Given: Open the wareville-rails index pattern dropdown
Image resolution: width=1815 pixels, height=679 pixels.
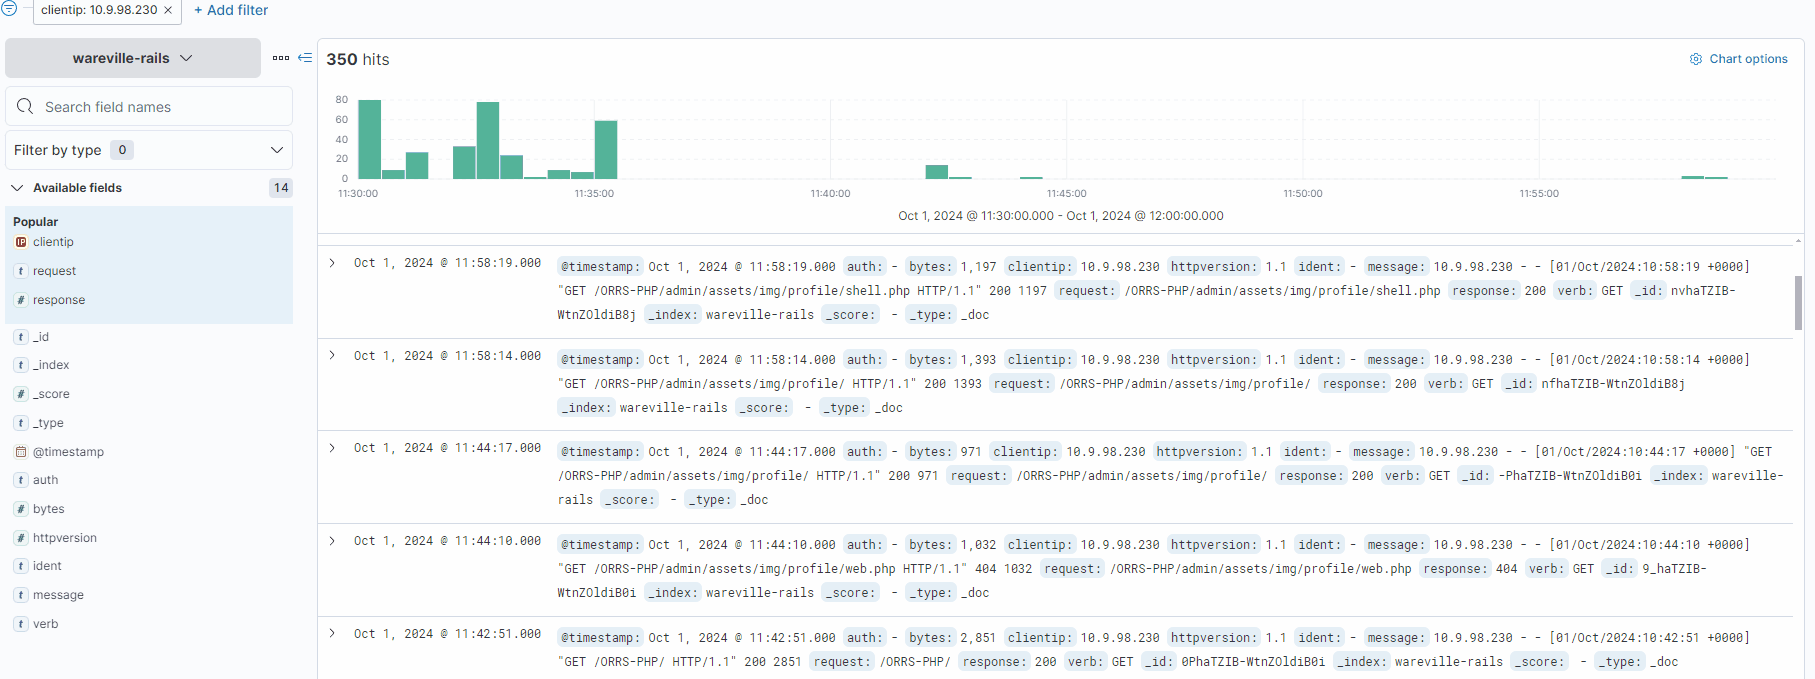Looking at the screenshot, I should (133, 58).
